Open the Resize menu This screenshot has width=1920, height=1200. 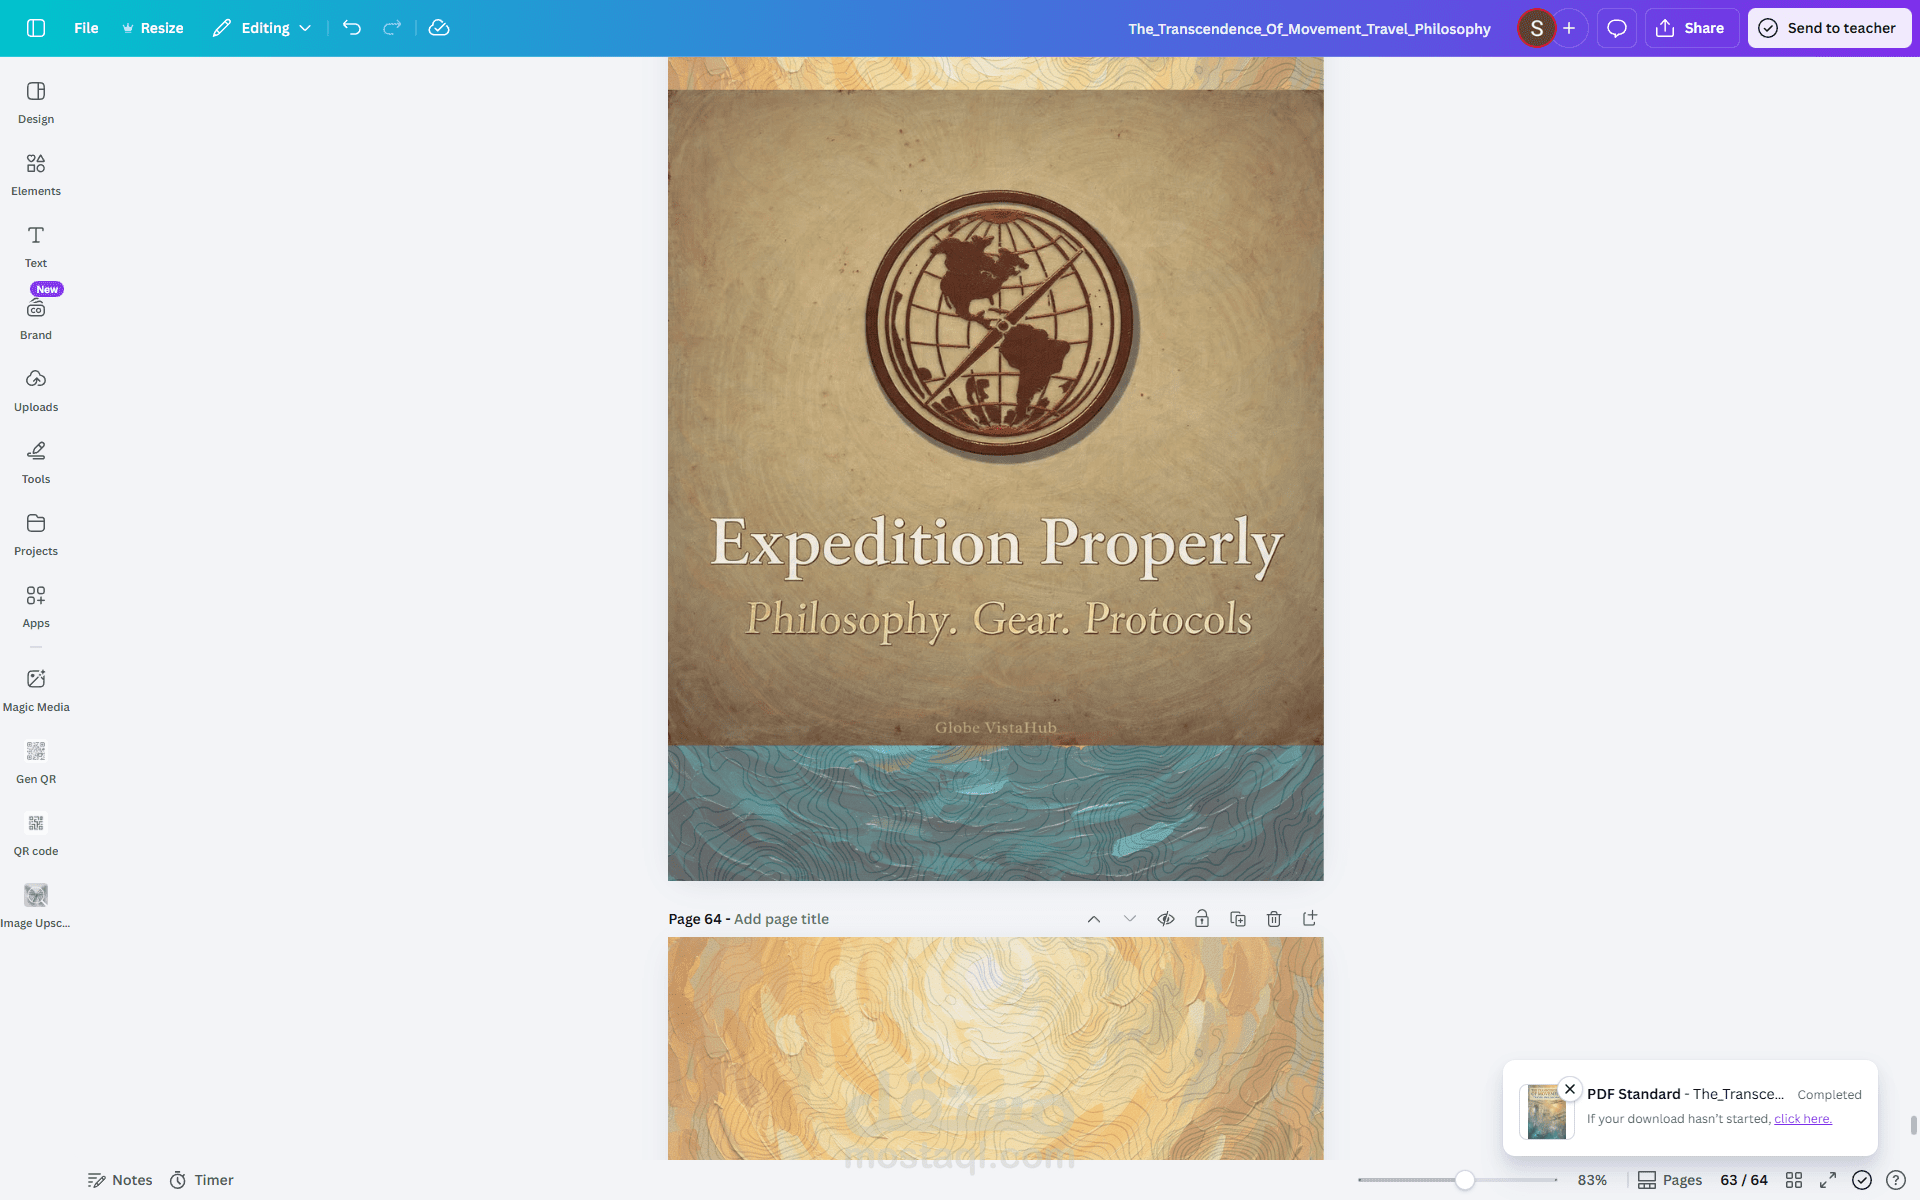tap(152, 28)
